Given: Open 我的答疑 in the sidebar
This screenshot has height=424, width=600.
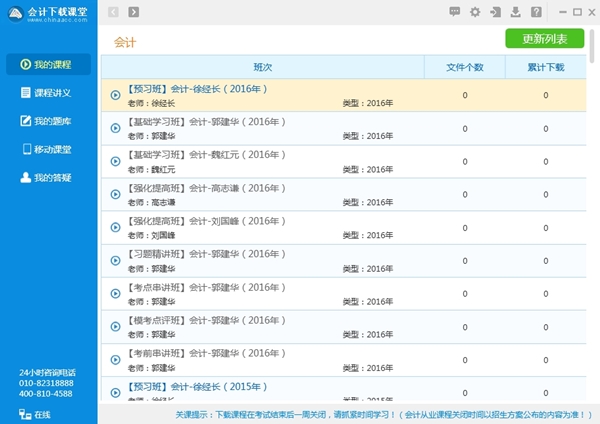Looking at the screenshot, I should 50,177.
